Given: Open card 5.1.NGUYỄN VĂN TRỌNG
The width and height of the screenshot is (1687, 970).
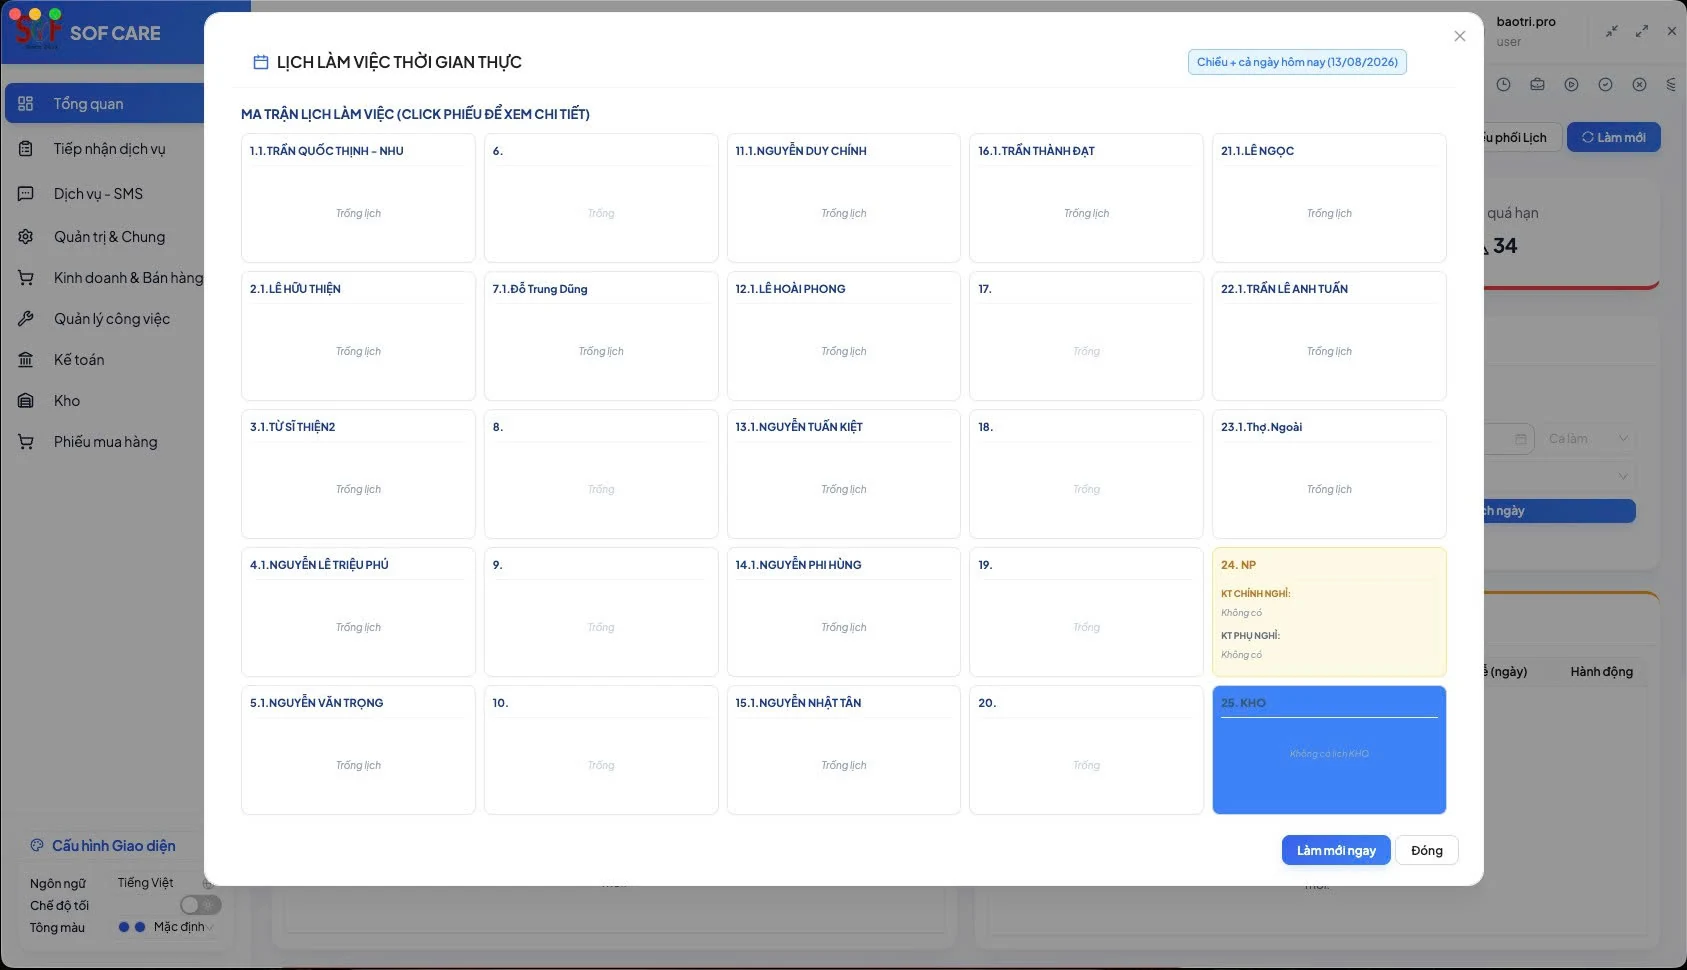Looking at the screenshot, I should [x=358, y=750].
